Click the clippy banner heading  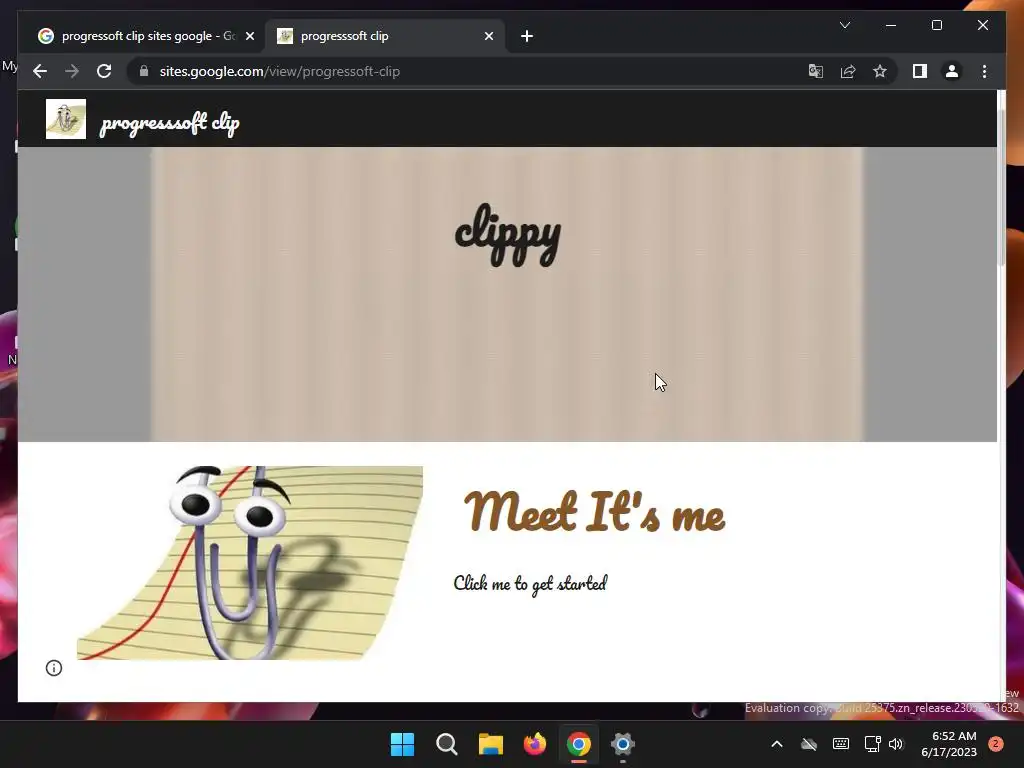(x=507, y=235)
